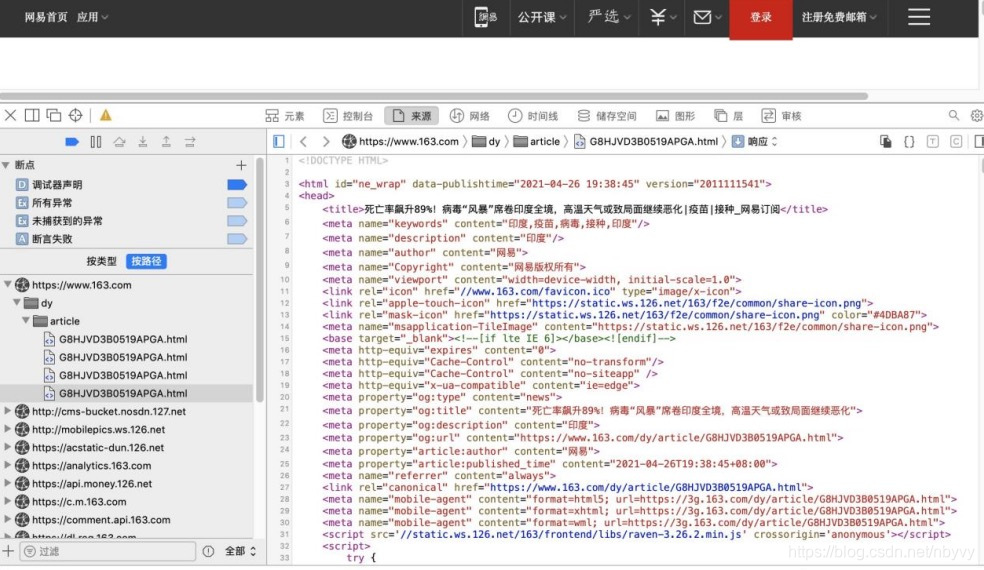Open the 应用 dropdown in page header
The height and width of the screenshot is (570, 984).
(92, 17)
